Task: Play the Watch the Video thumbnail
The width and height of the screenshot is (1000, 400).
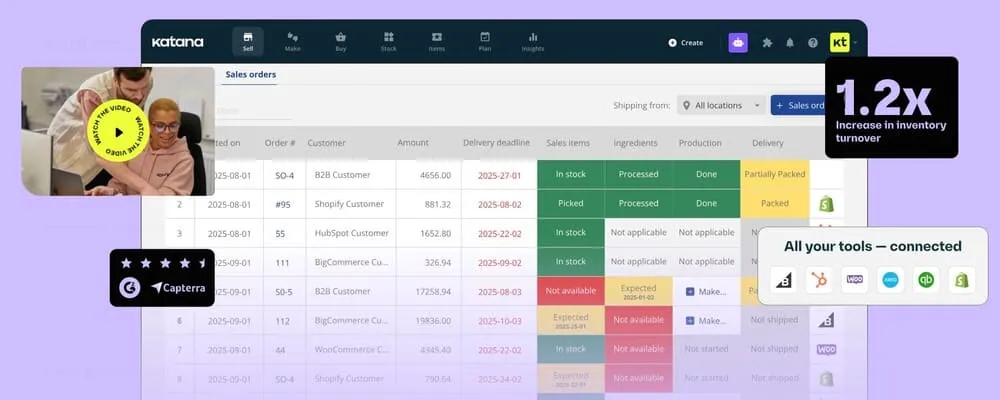Action: click(118, 132)
